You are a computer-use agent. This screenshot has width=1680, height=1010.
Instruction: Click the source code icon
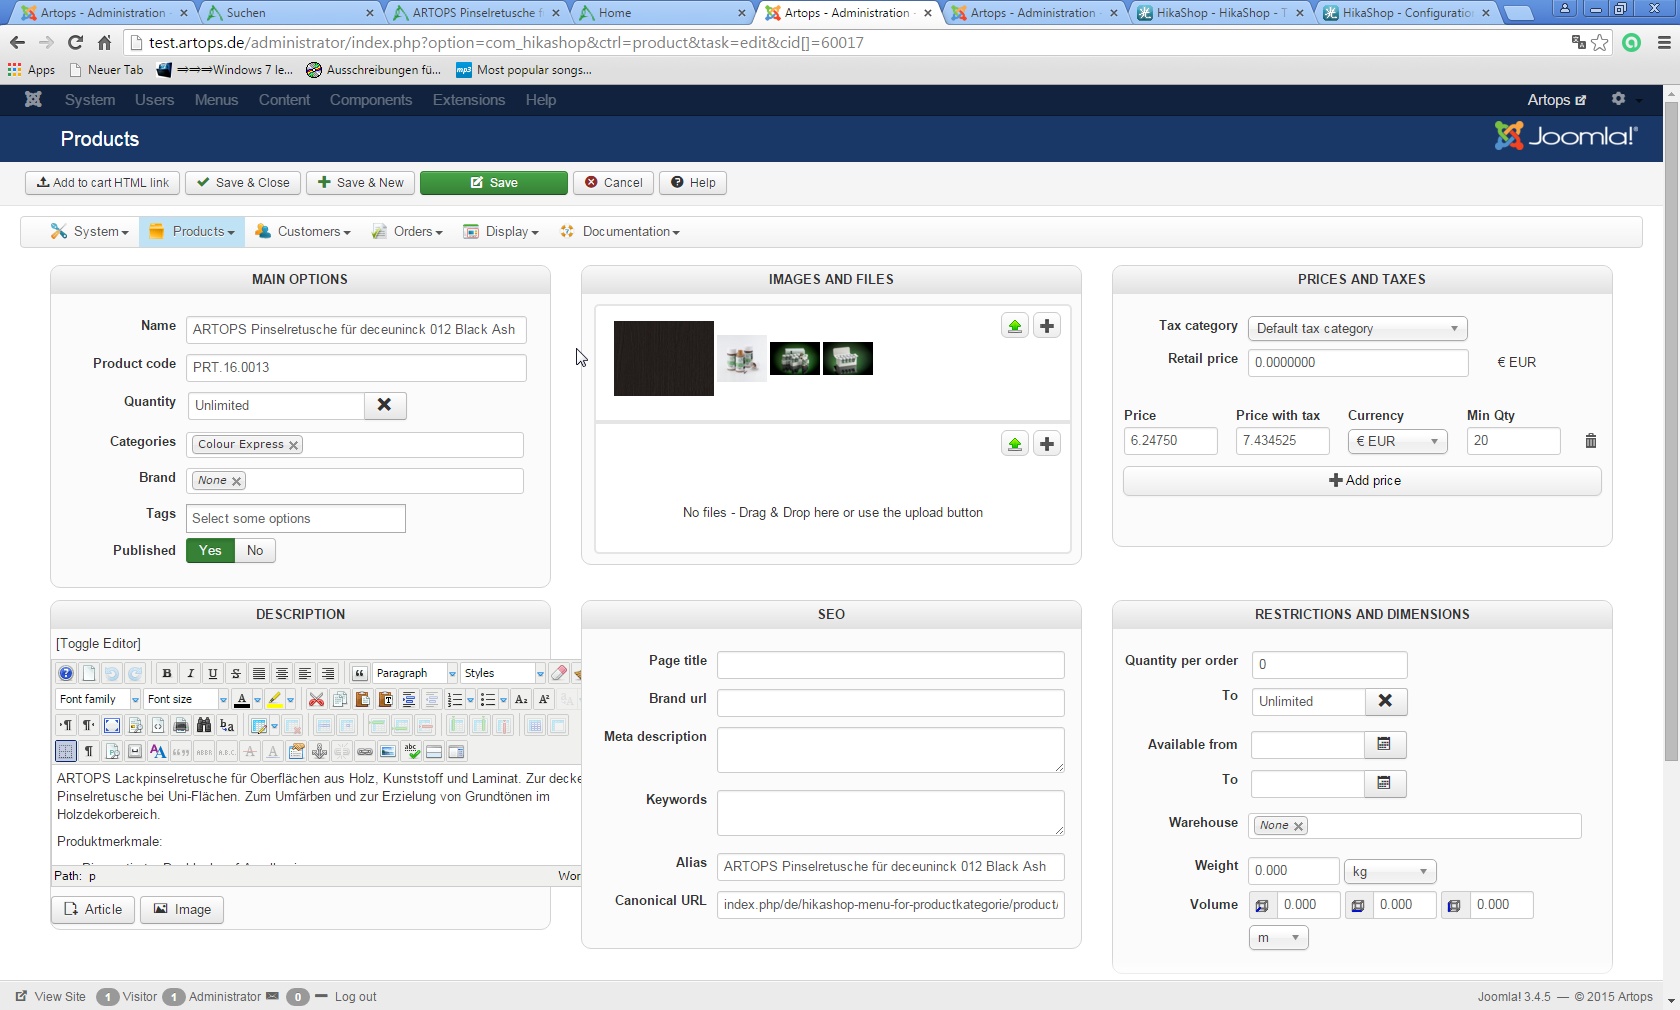[158, 725]
